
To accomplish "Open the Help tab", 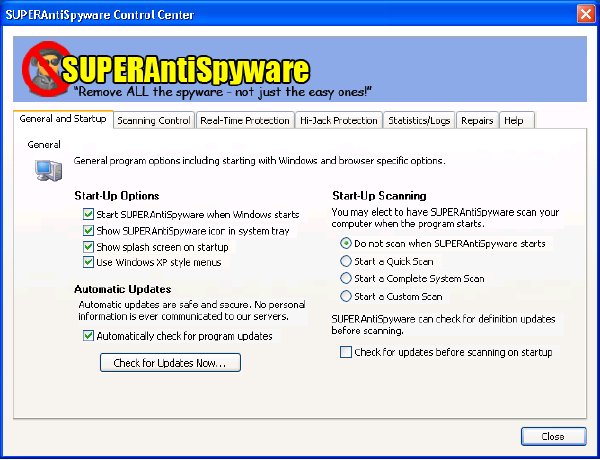I will (517, 121).
